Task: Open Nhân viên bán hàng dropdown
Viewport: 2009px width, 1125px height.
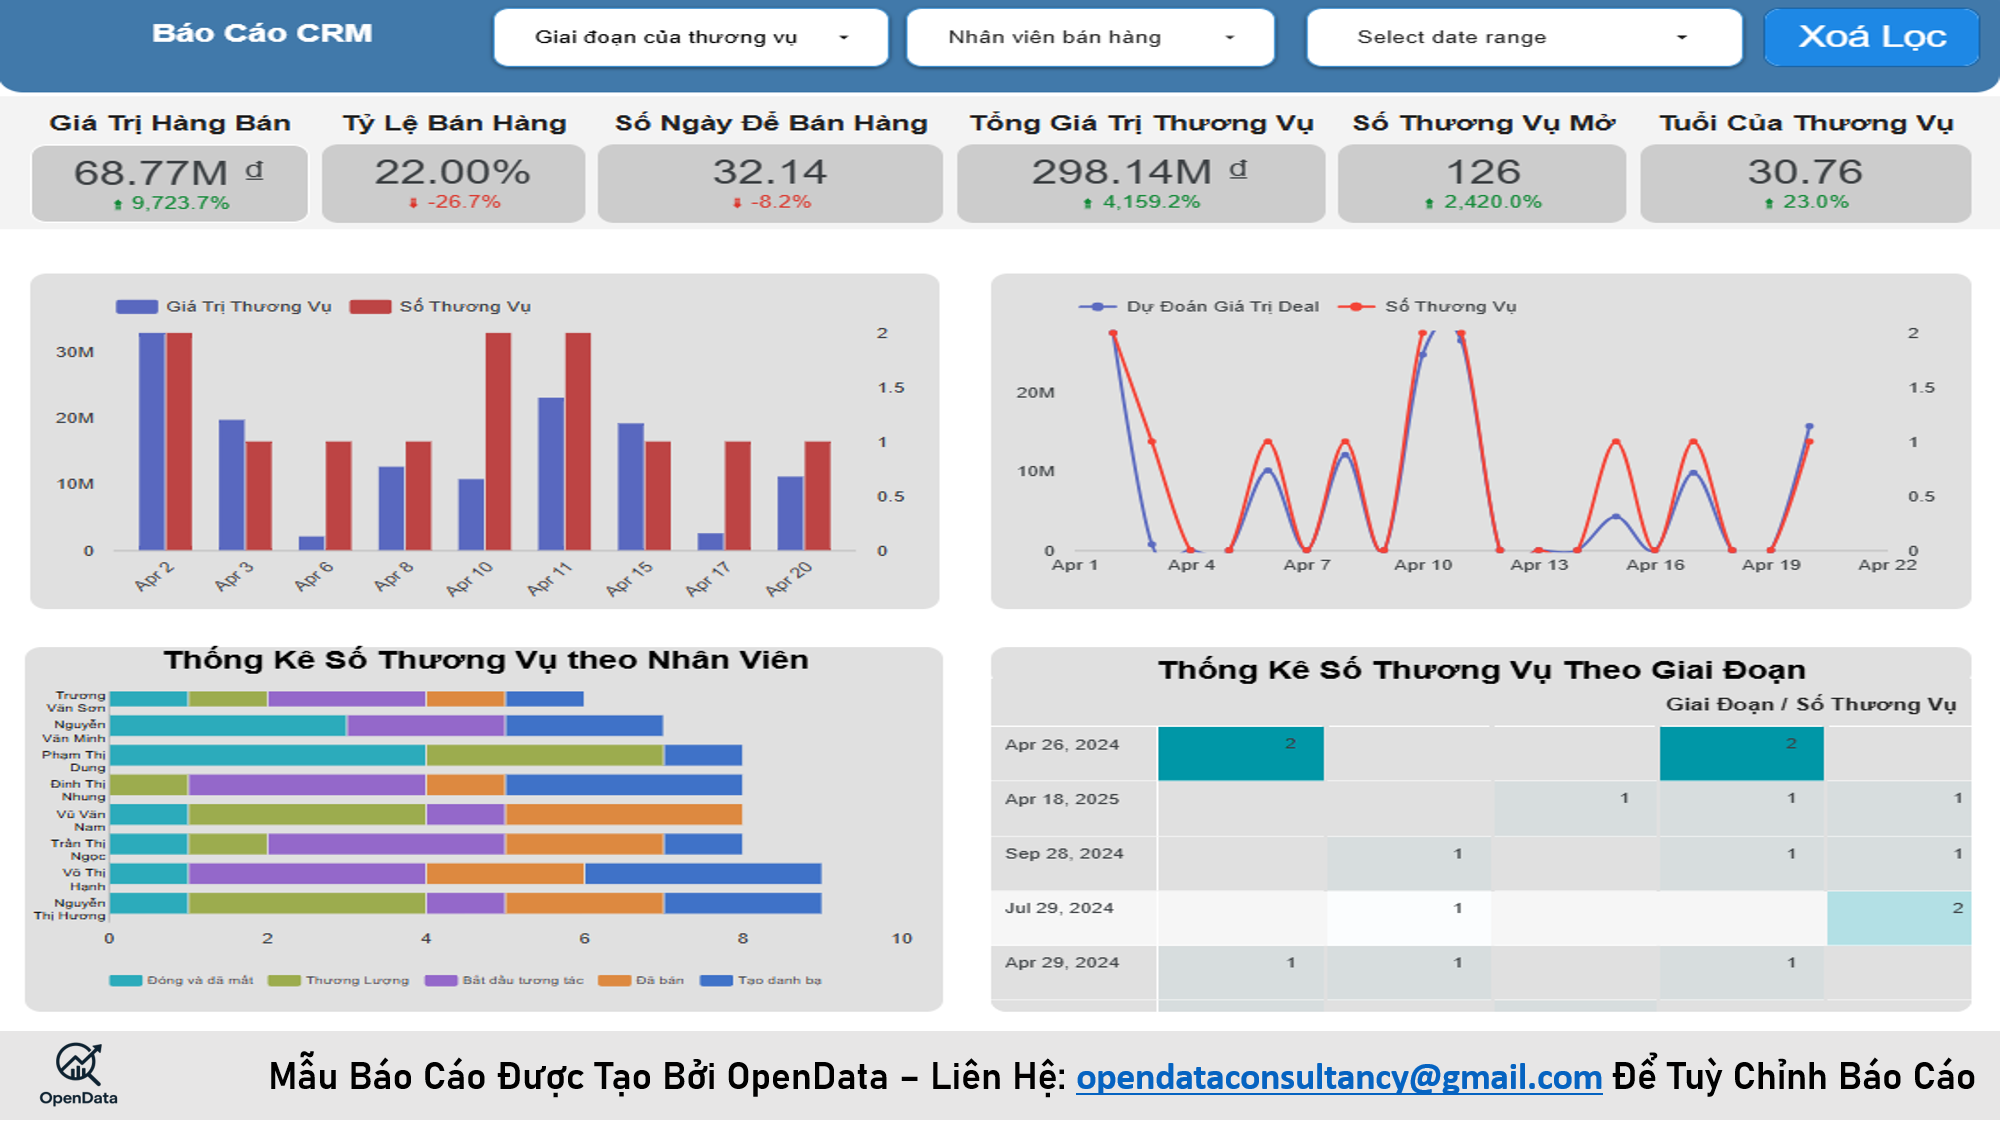Action: (x=1090, y=38)
